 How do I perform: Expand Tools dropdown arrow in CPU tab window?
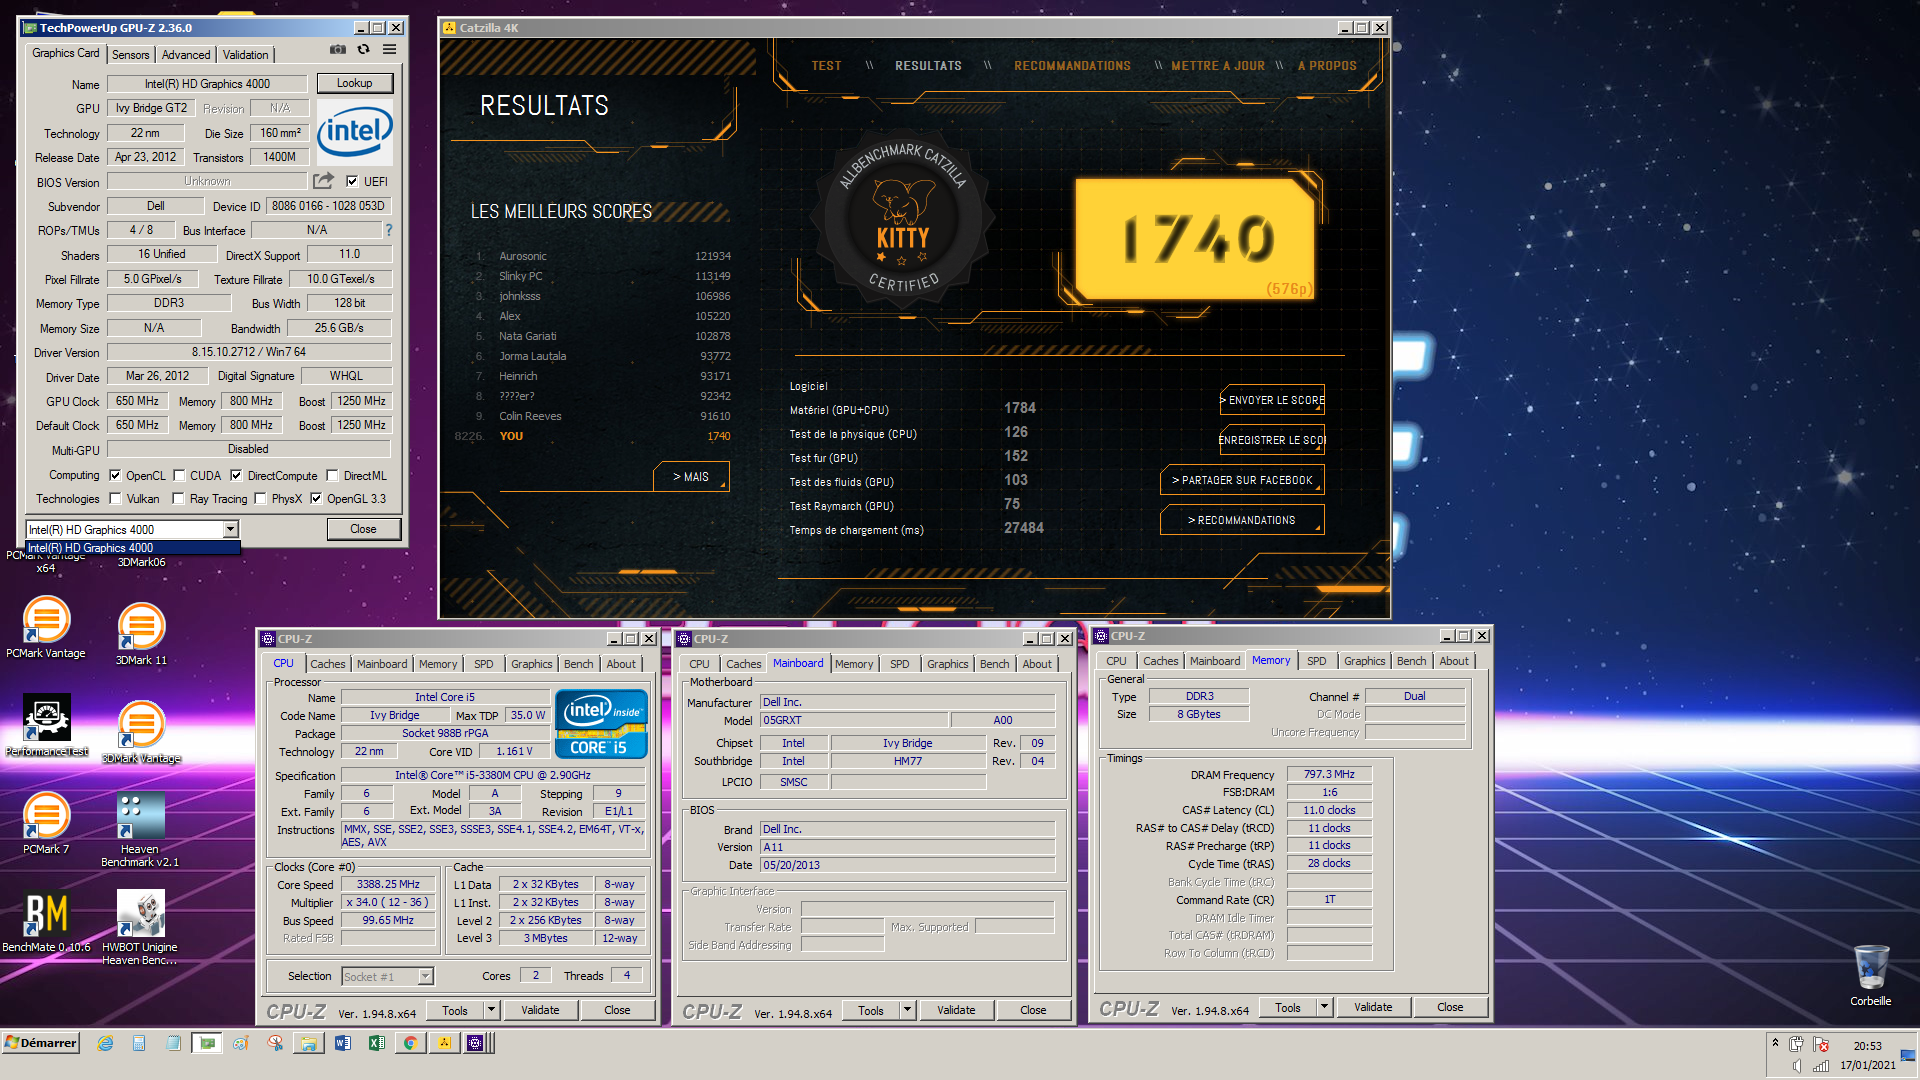tap(491, 1010)
